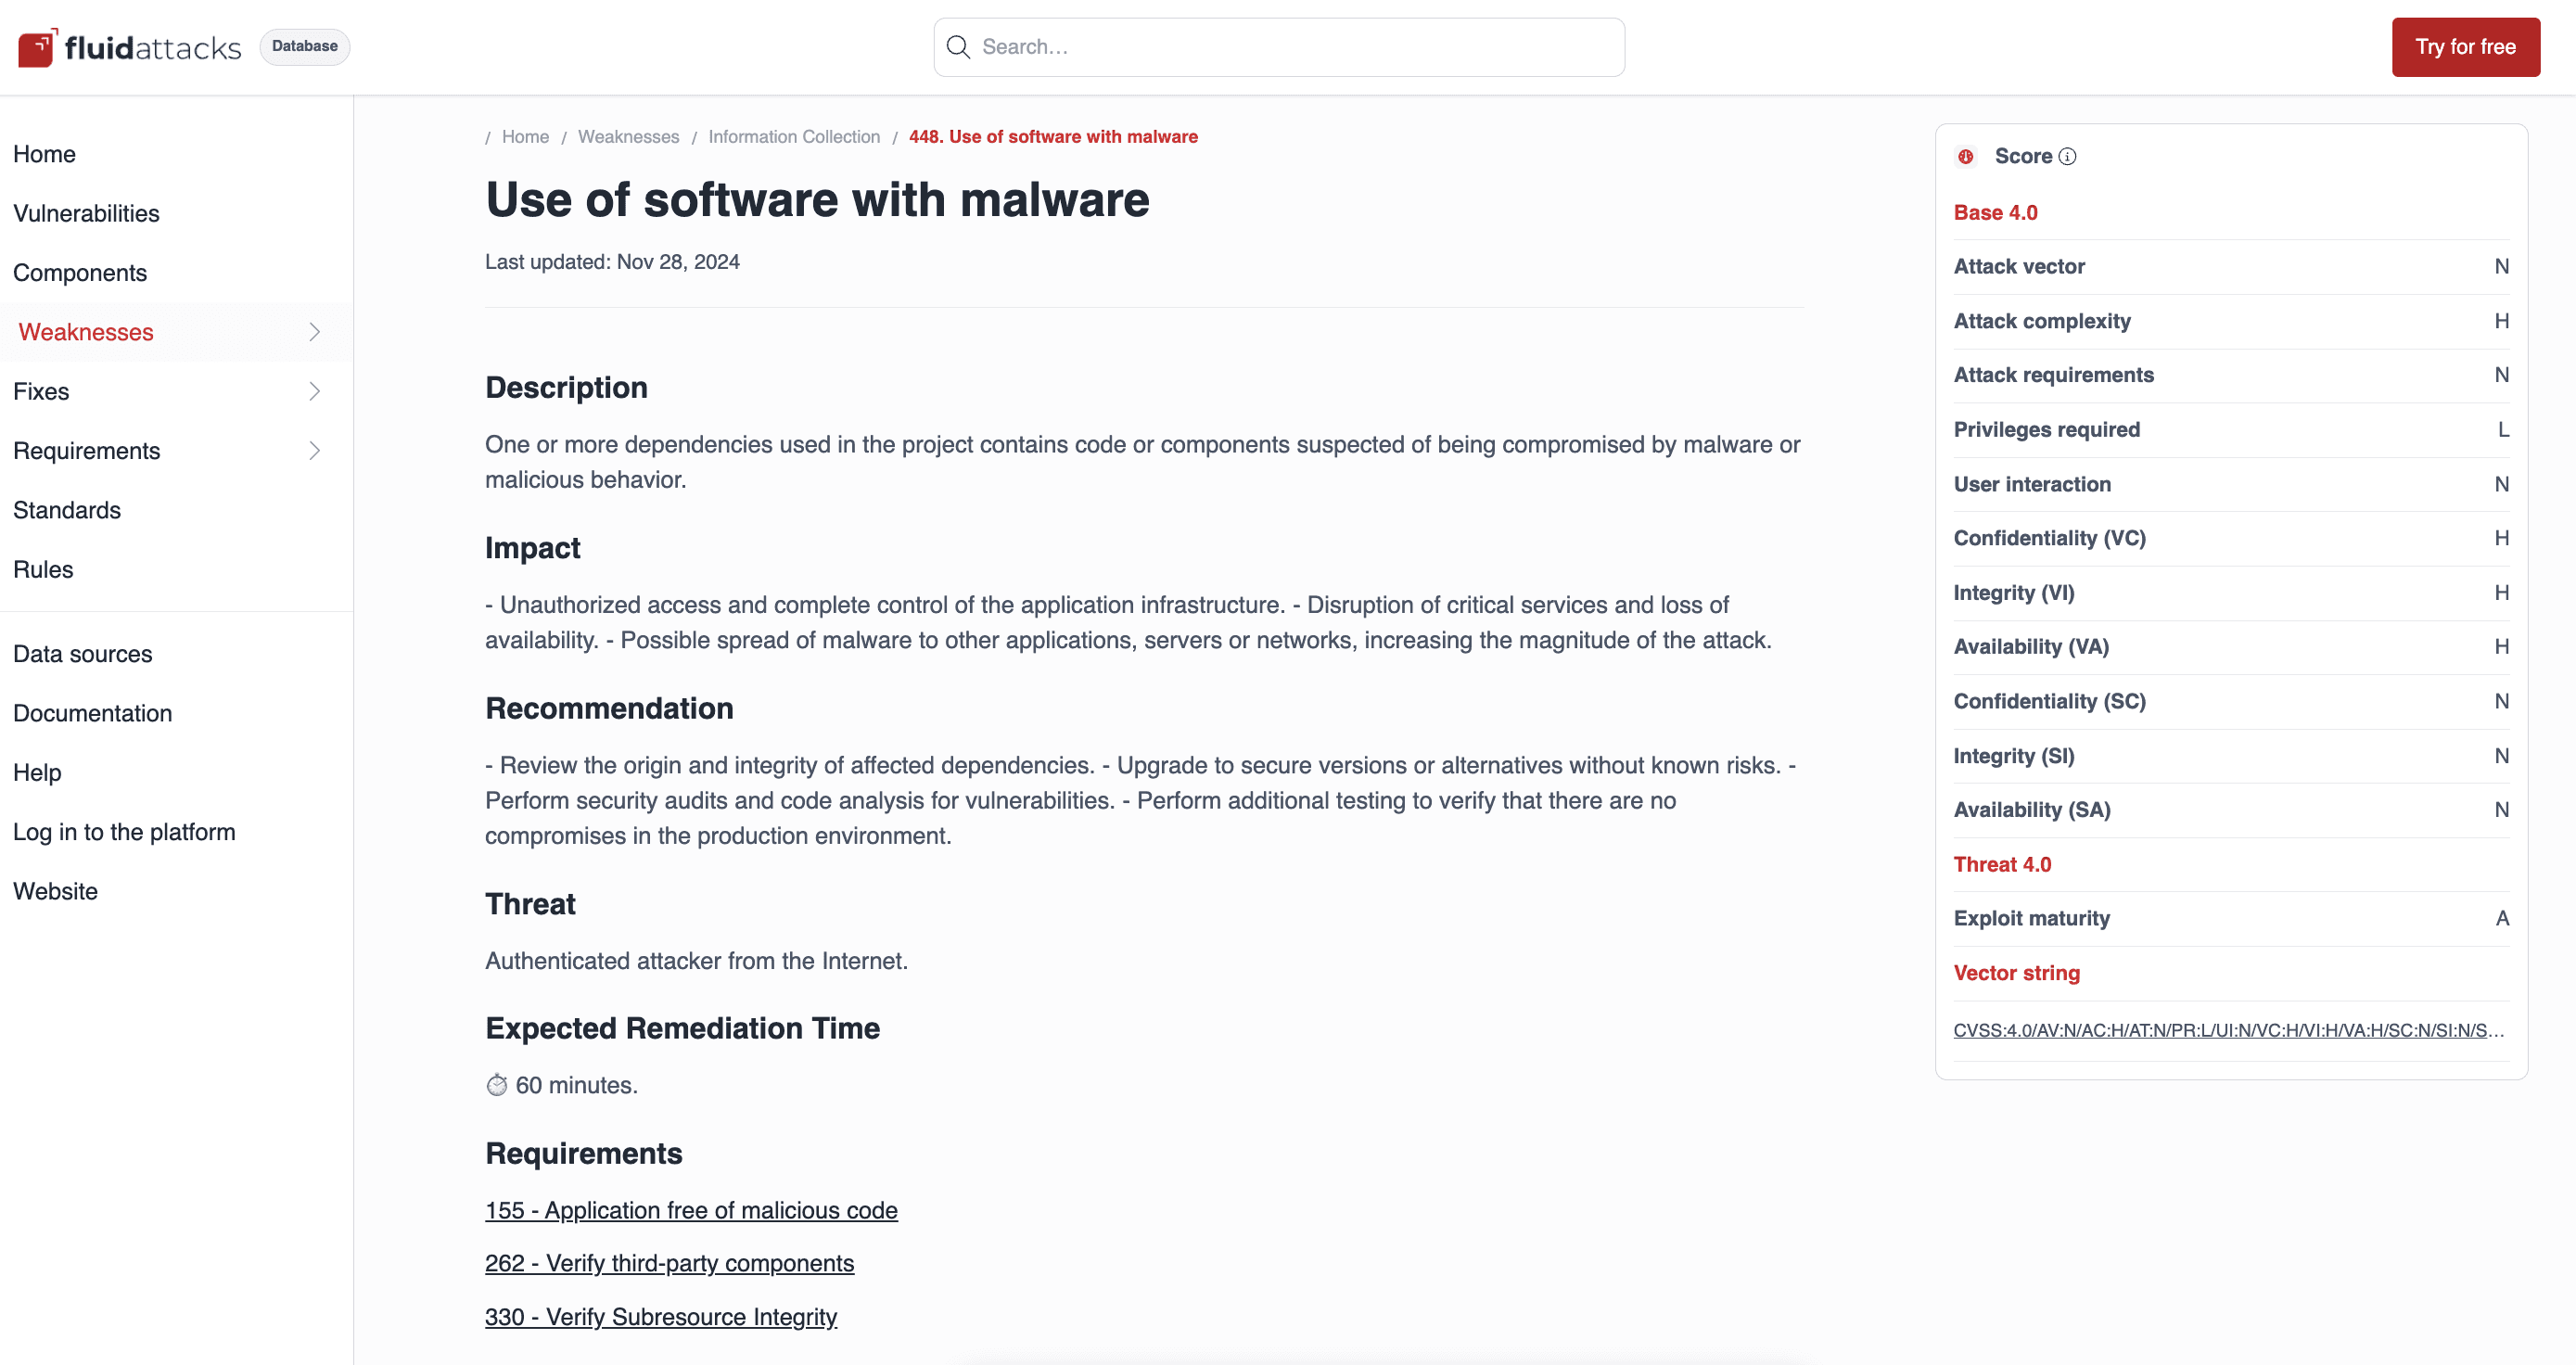Click the search magnifier icon
Image resolution: width=2576 pixels, height=1365 pixels.
[x=958, y=47]
